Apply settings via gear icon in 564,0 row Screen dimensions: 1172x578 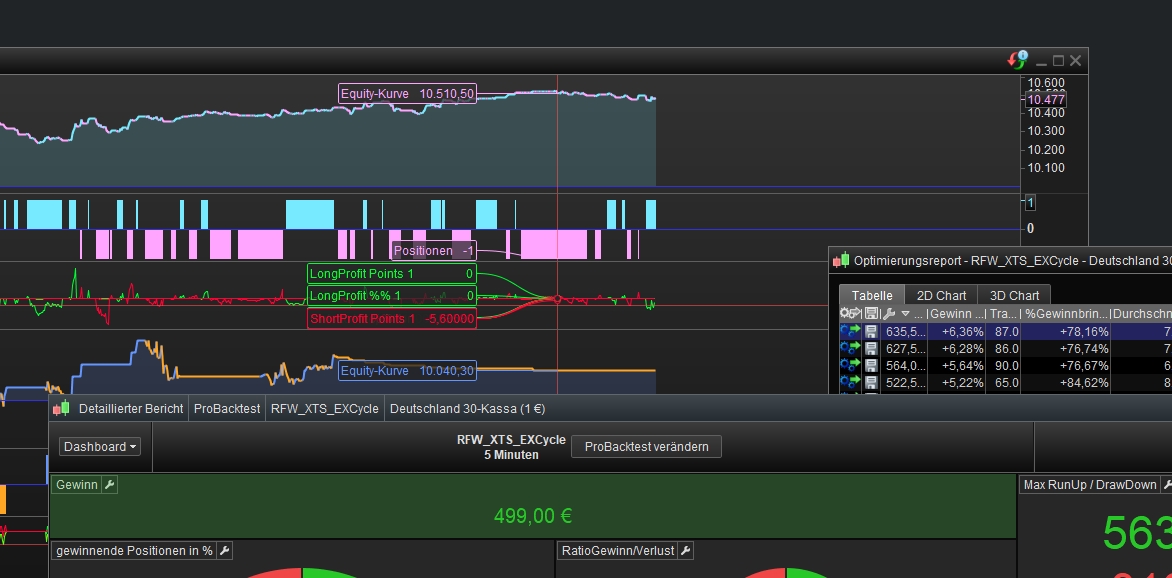851,366
